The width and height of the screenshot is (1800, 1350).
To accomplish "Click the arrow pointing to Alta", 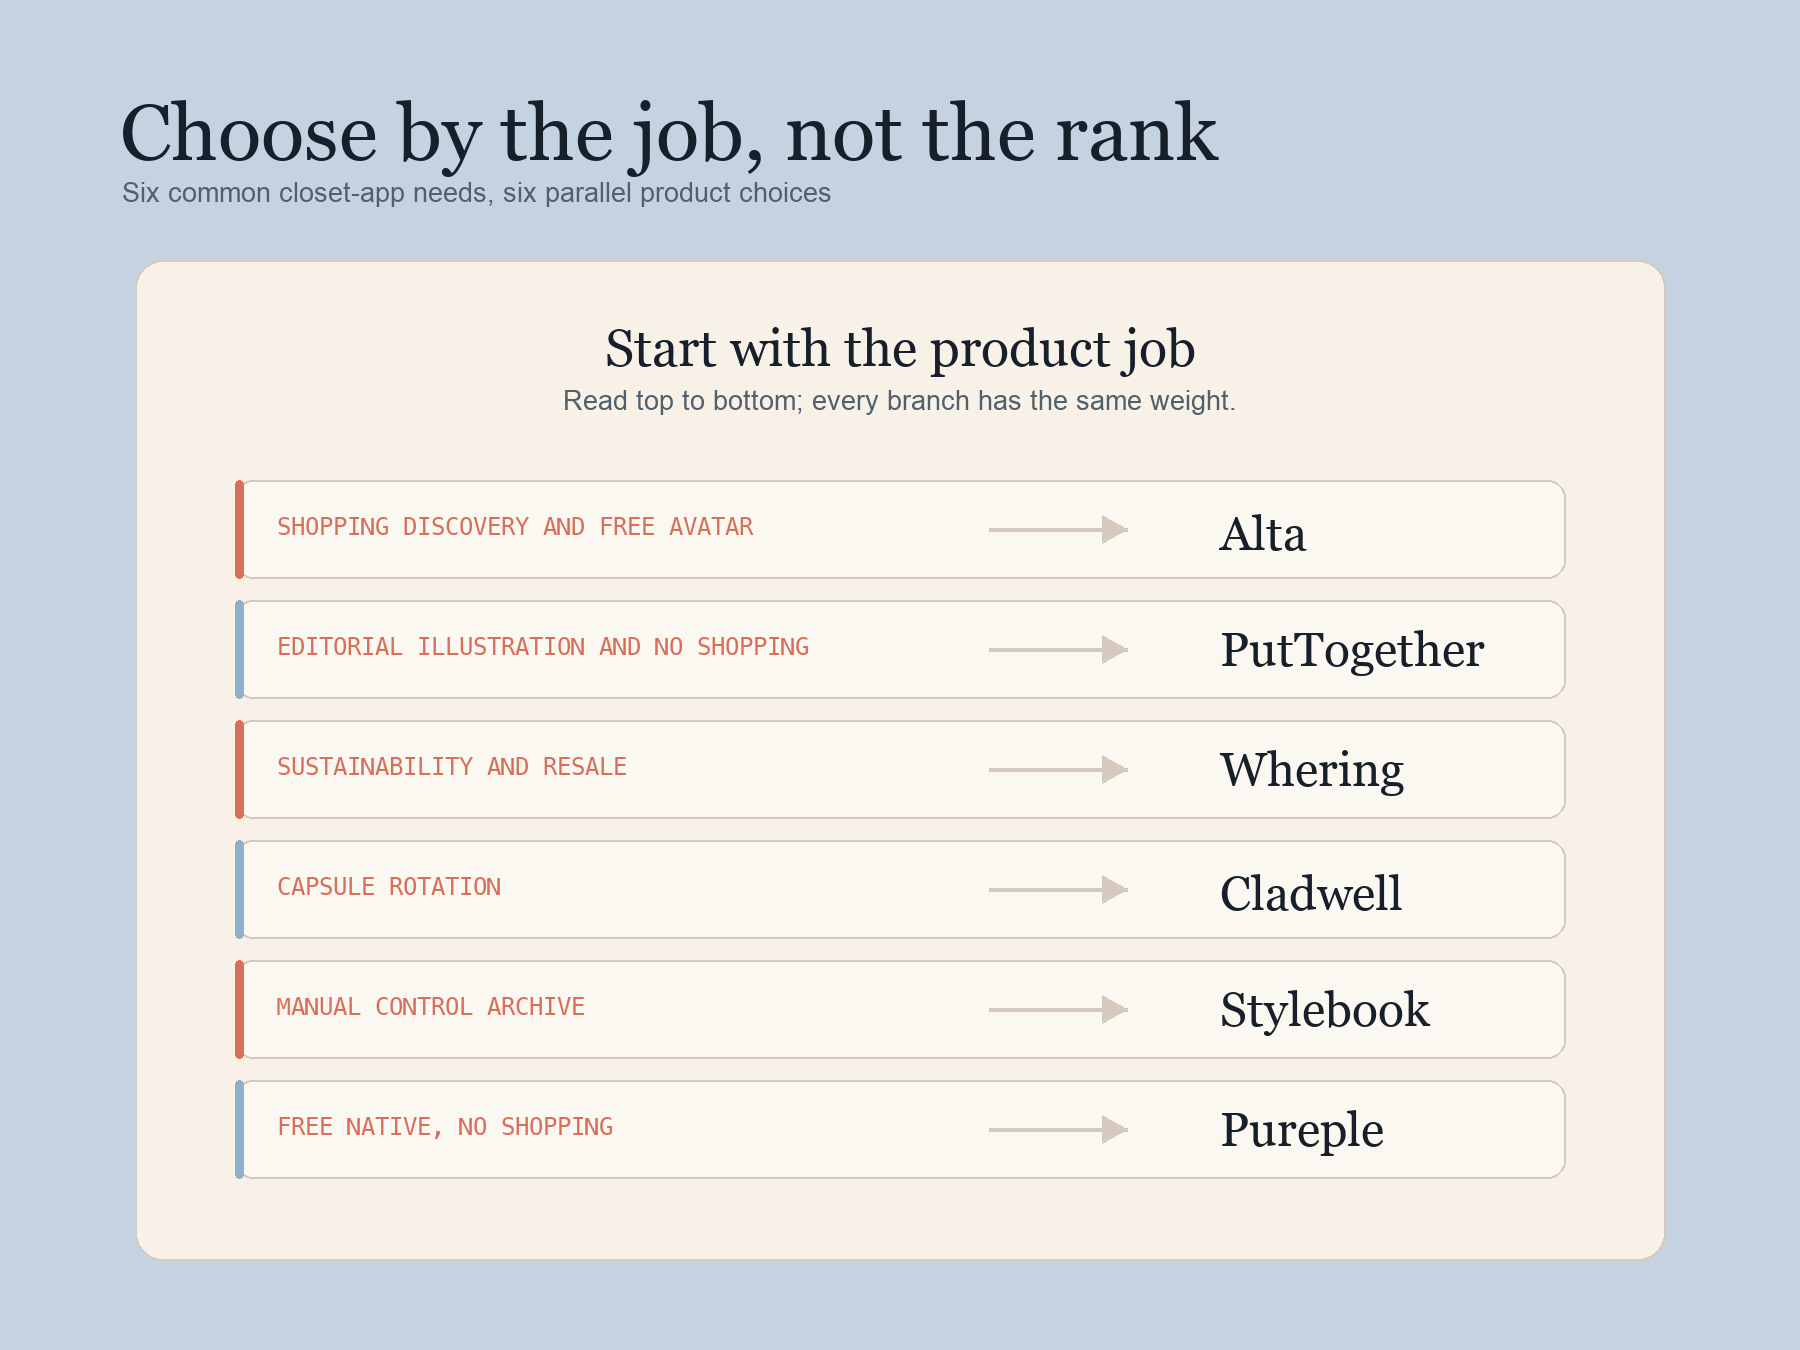I will (1058, 530).
